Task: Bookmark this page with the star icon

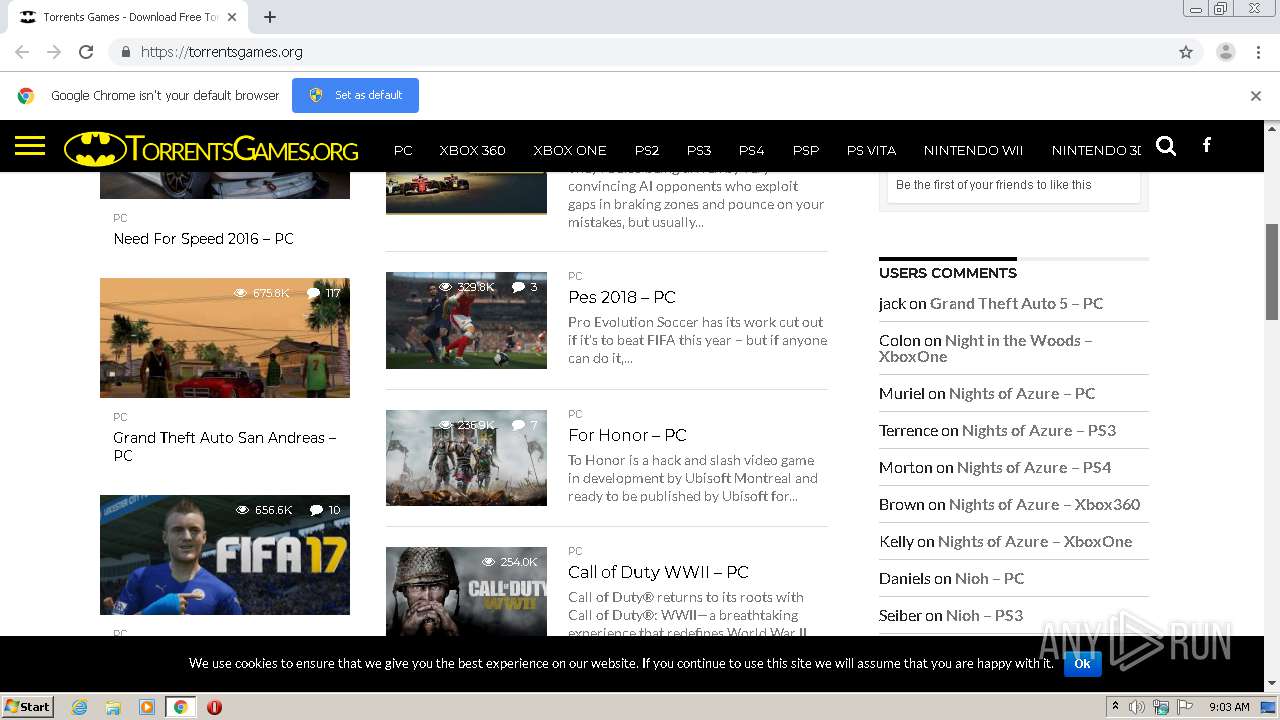Action: [1186, 52]
